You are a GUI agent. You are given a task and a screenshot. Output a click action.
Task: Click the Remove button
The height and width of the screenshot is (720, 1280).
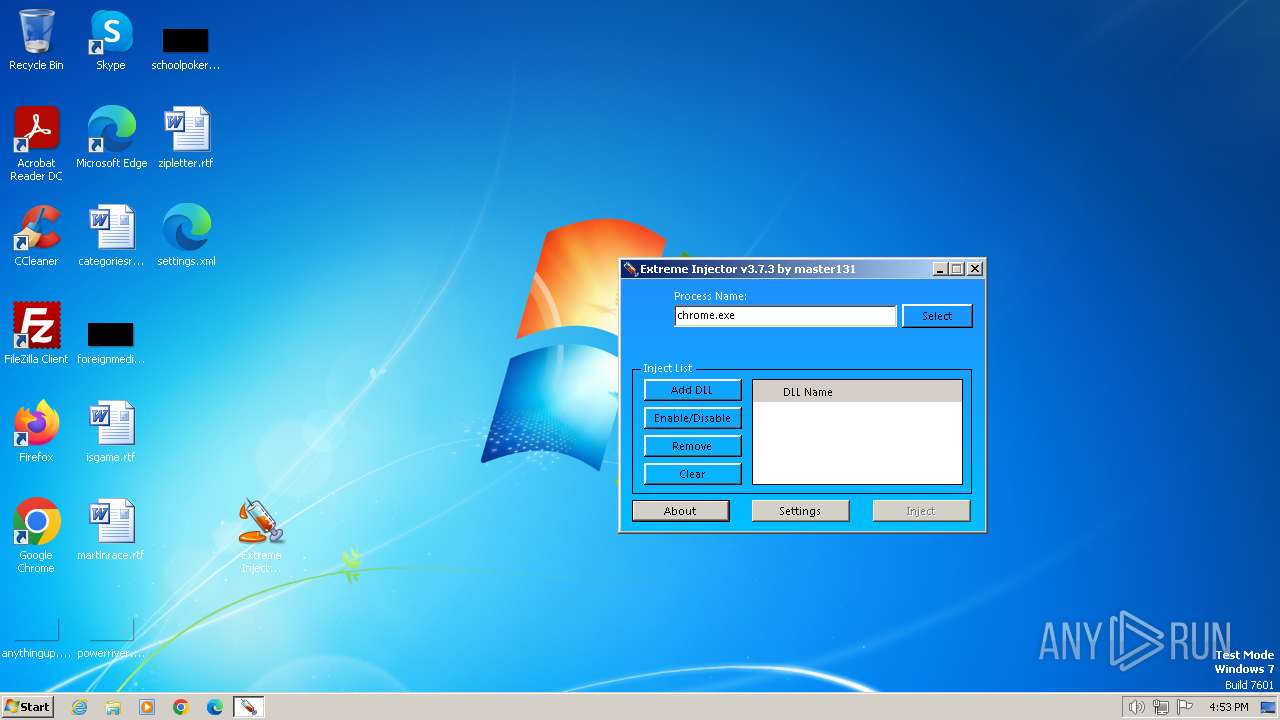[x=692, y=446]
